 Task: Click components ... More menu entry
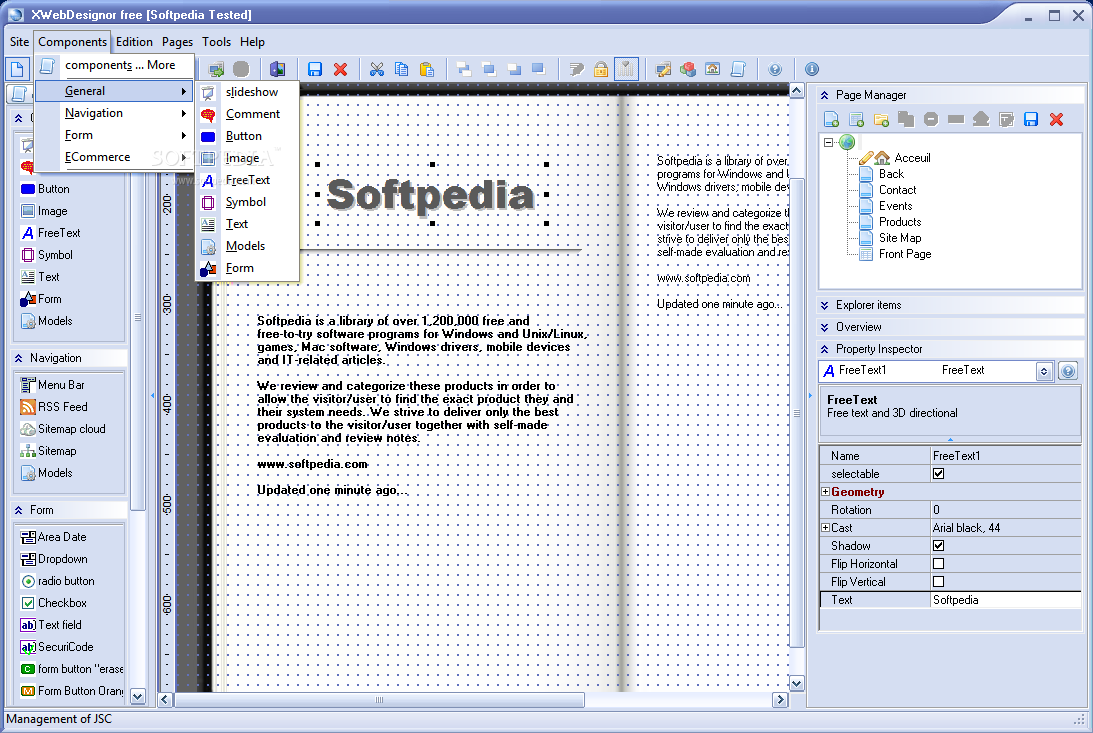click(114, 65)
